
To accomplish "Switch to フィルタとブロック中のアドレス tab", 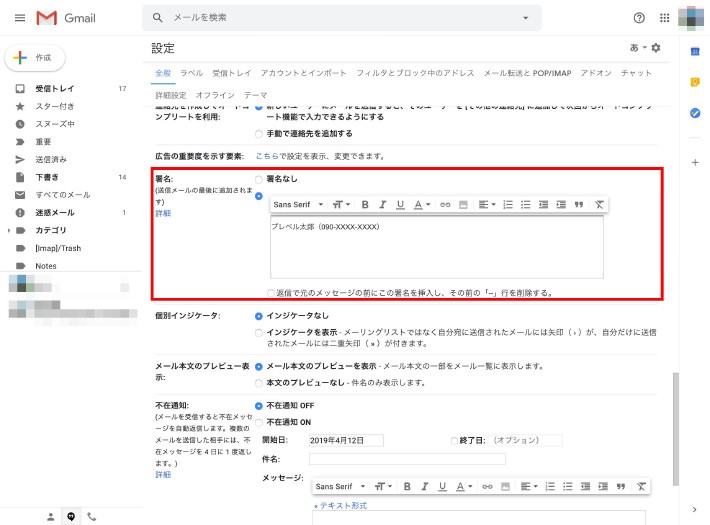I will [415, 73].
